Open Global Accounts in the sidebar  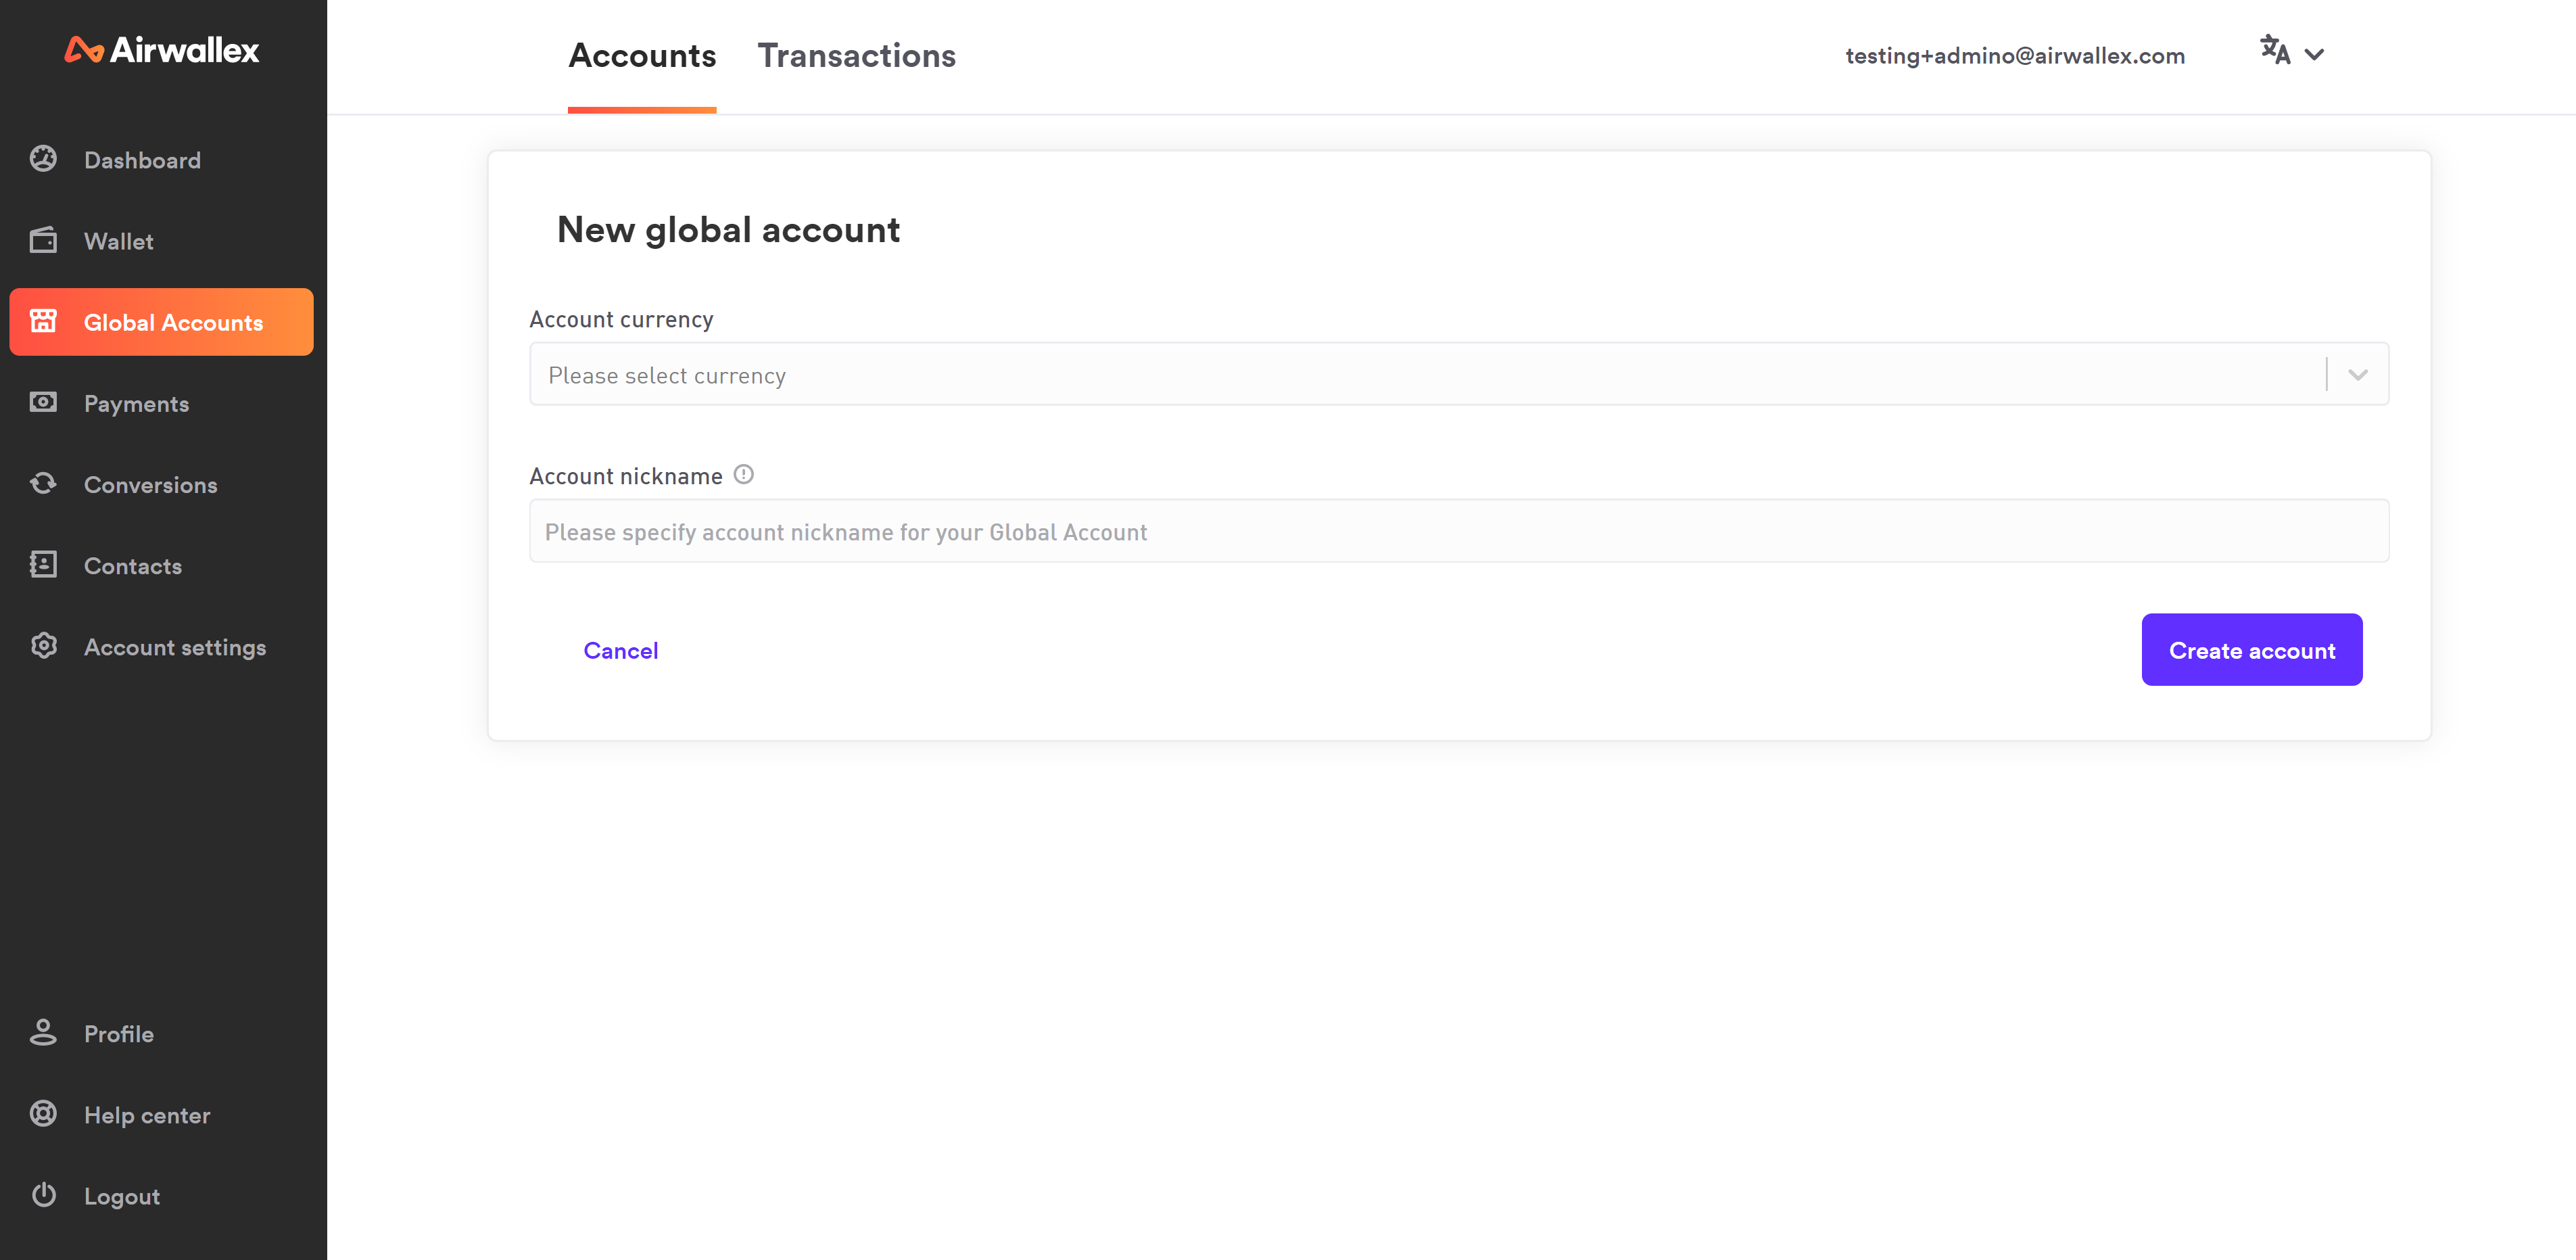tap(162, 322)
